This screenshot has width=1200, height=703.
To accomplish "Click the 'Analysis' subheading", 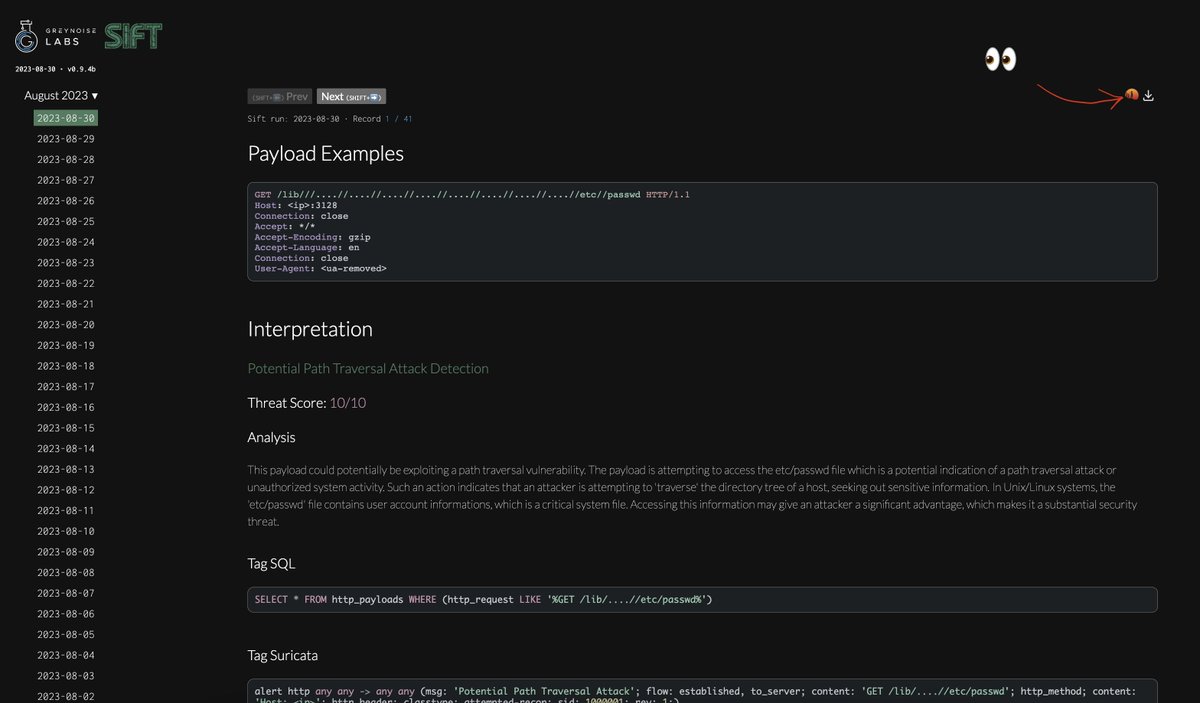I will click(x=271, y=438).
